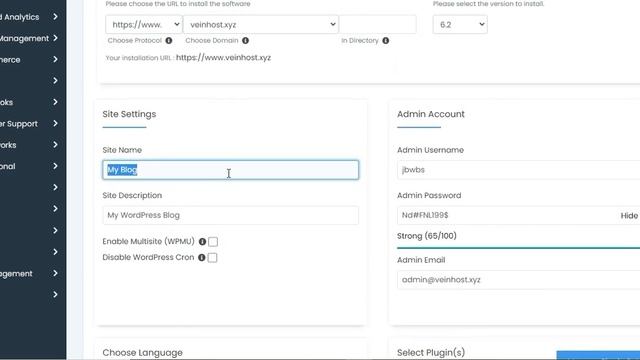Click the Site Settings heading

click(x=129, y=114)
